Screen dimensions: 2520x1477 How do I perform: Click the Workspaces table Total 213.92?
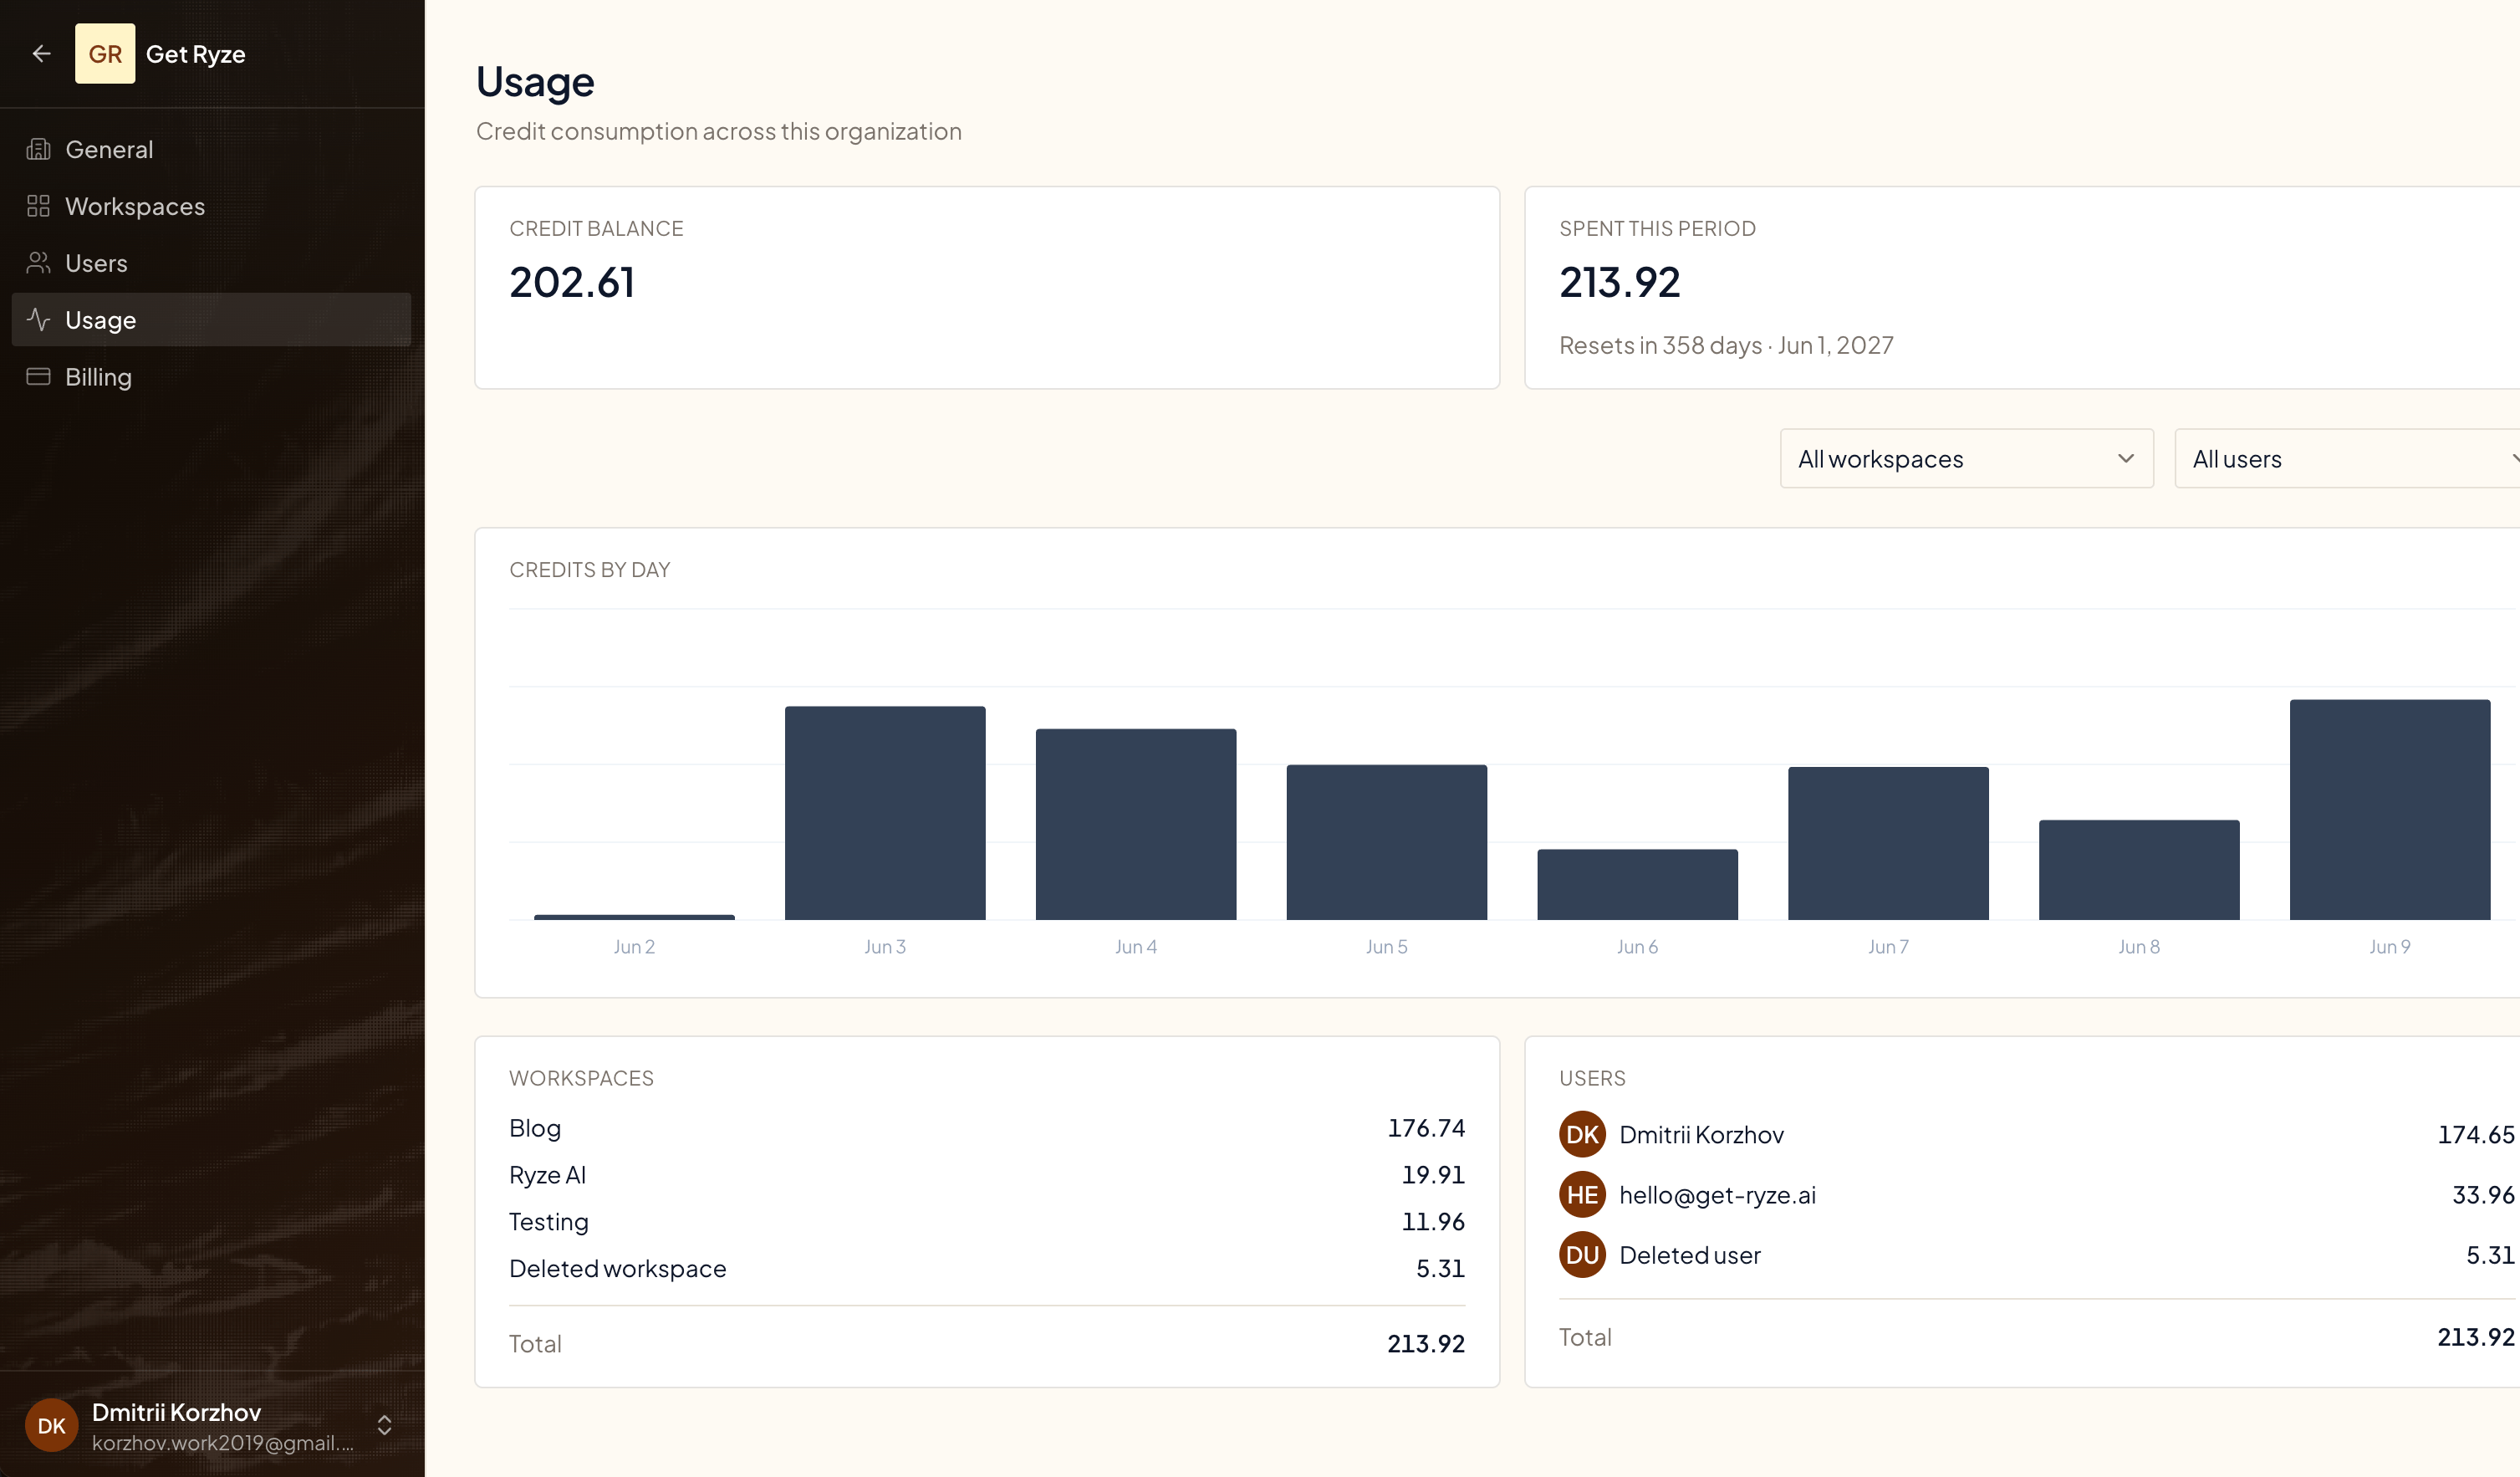1426,1344
